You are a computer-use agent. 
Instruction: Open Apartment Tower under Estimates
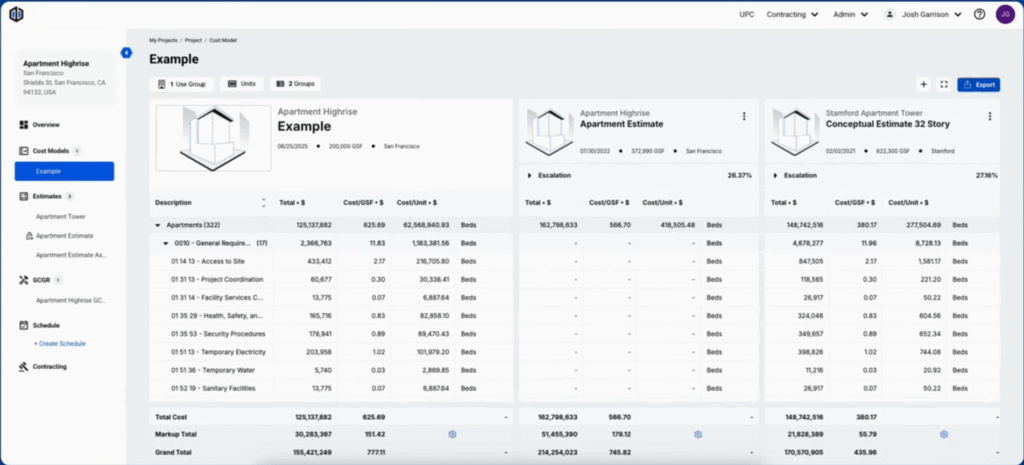click(x=61, y=216)
